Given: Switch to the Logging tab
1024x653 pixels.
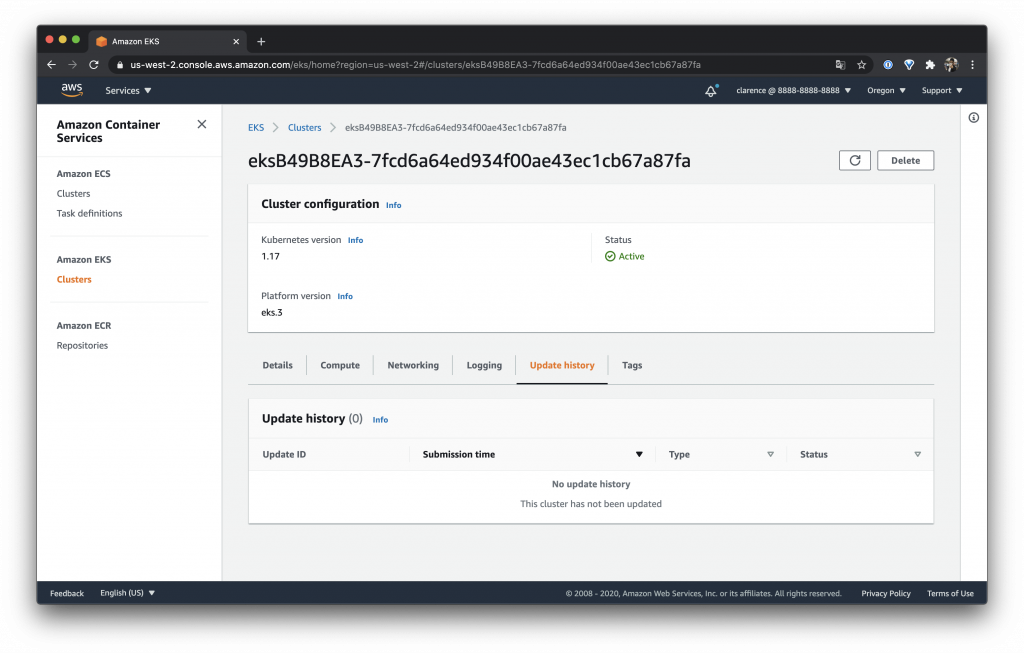Looking at the screenshot, I should click(485, 365).
